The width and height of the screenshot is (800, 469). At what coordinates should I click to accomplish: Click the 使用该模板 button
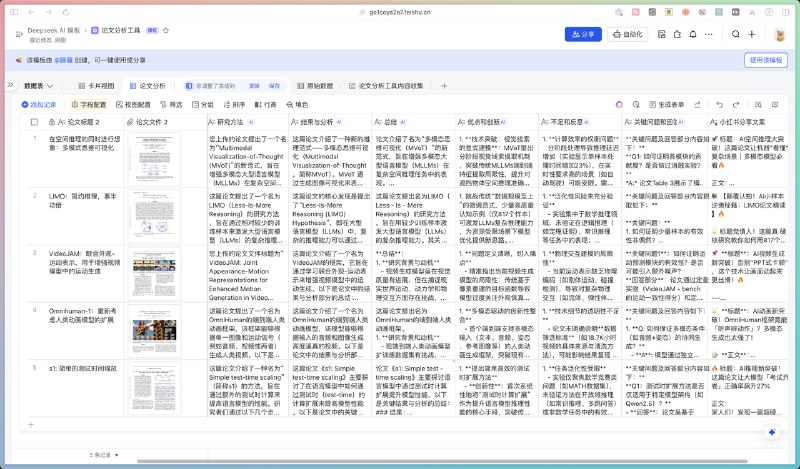point(765,60)
